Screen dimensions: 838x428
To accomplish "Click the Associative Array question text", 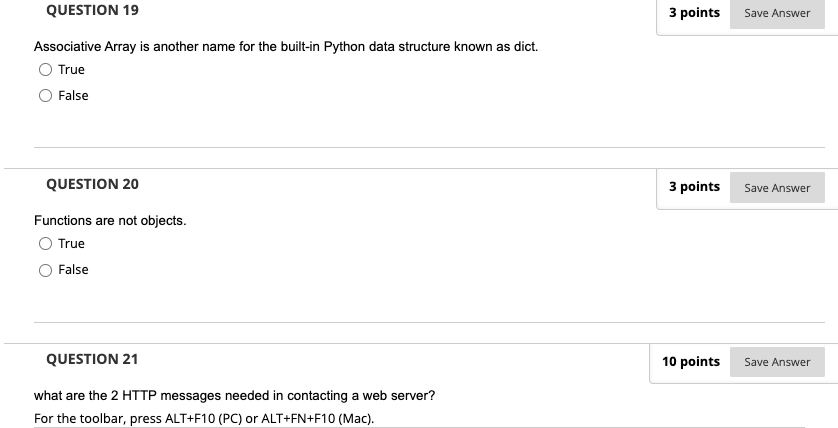I will pos(286,47).
